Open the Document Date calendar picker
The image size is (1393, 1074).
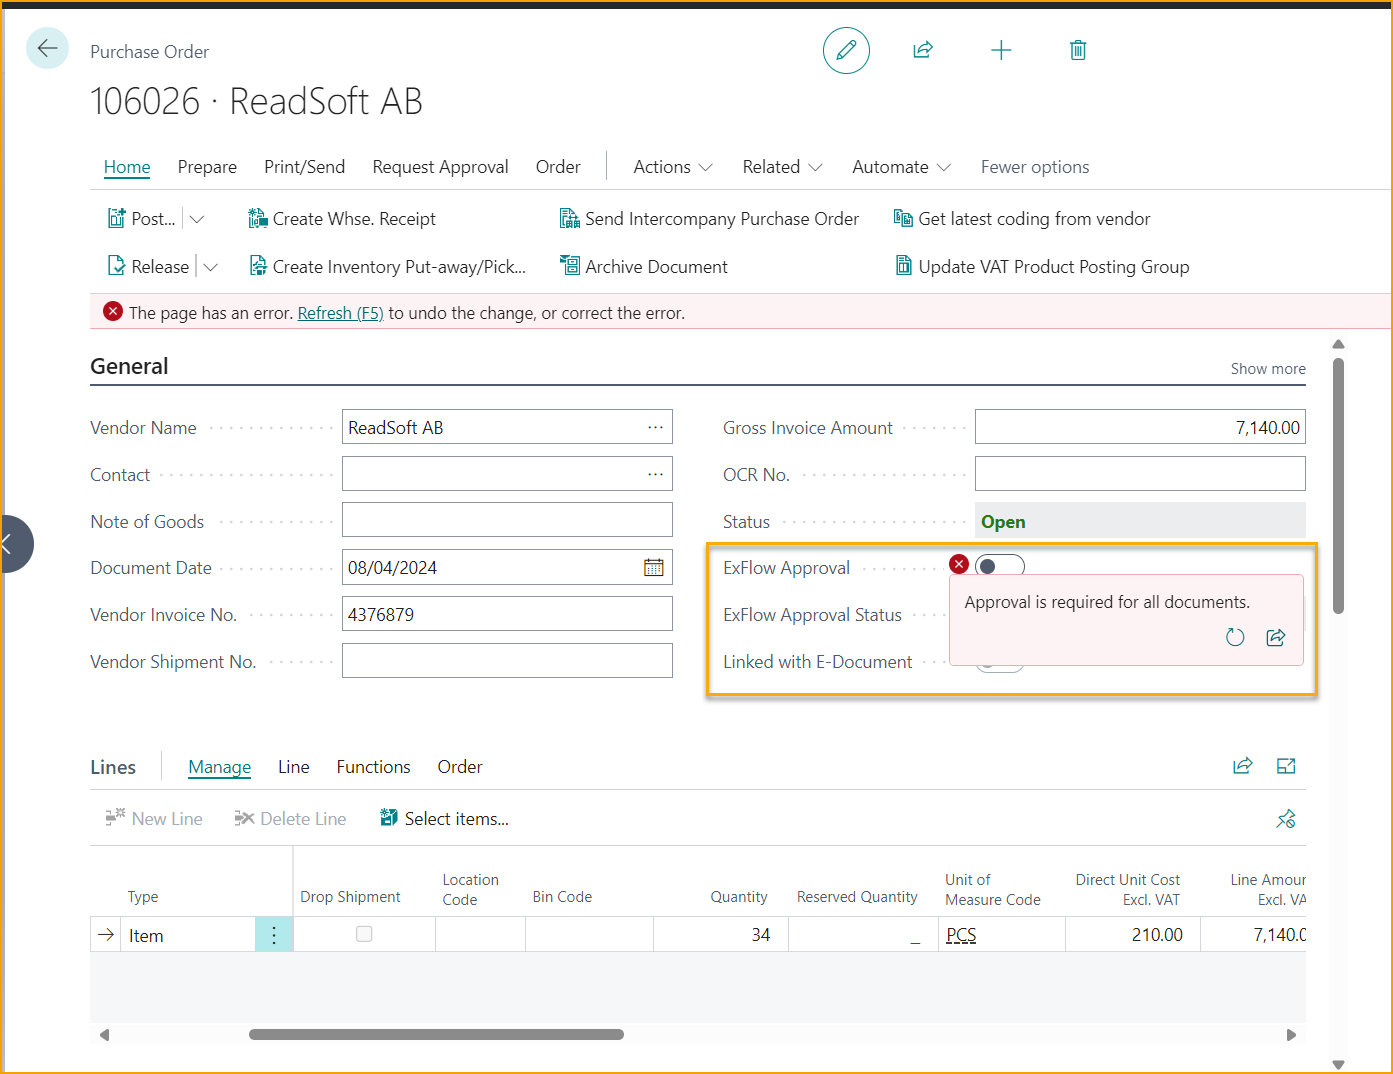653,568
